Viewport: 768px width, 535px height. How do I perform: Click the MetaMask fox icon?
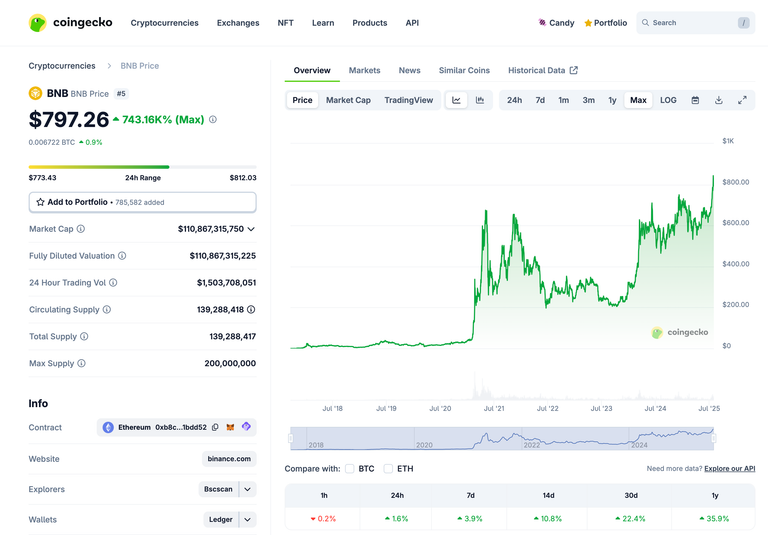pos(230,427)
